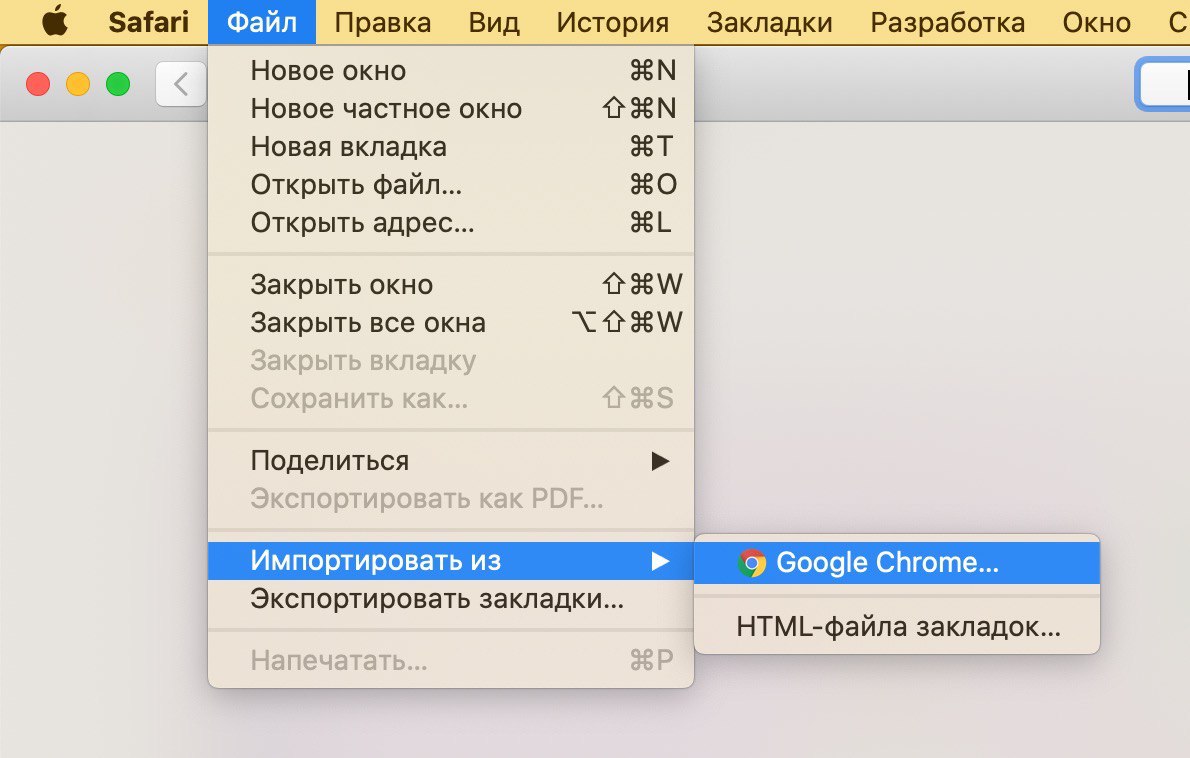
Task: Open the Разработка menu
Action: pos(946,22)
